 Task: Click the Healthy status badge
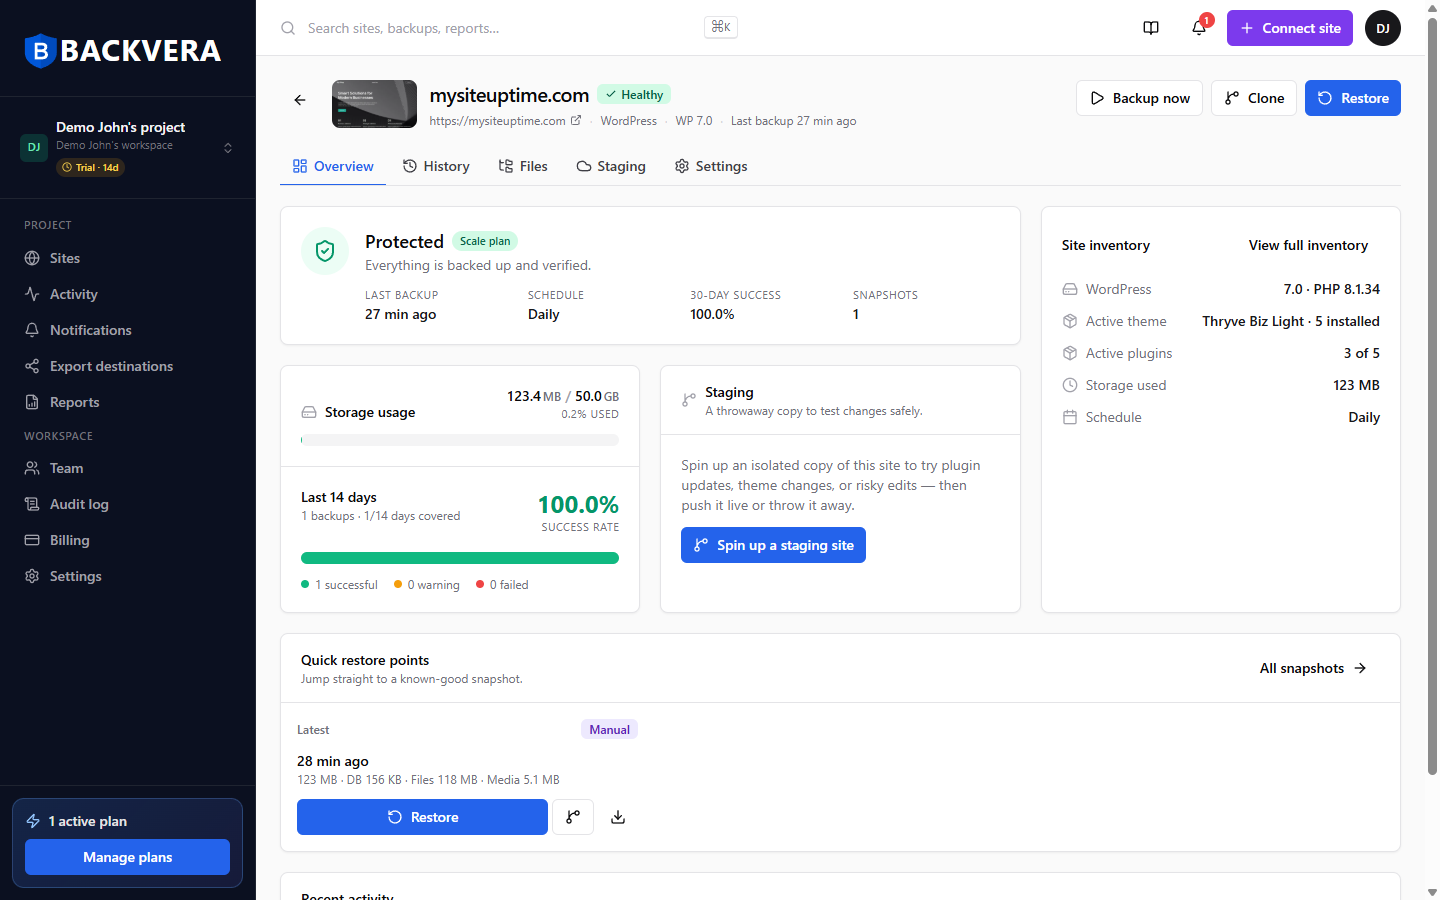[634, 94]
